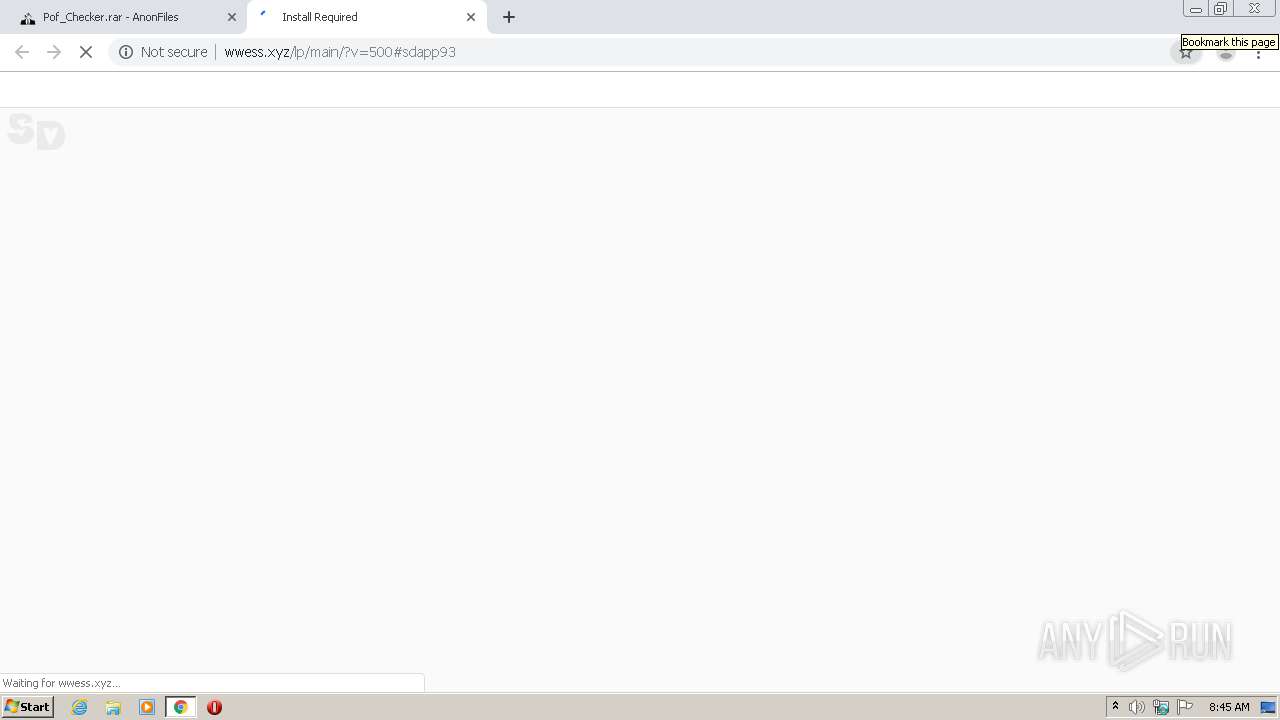Screen dimensions: 1280x720
Task: Open the Chrome three-dot menu
Action: click(x=1259, y=53)
